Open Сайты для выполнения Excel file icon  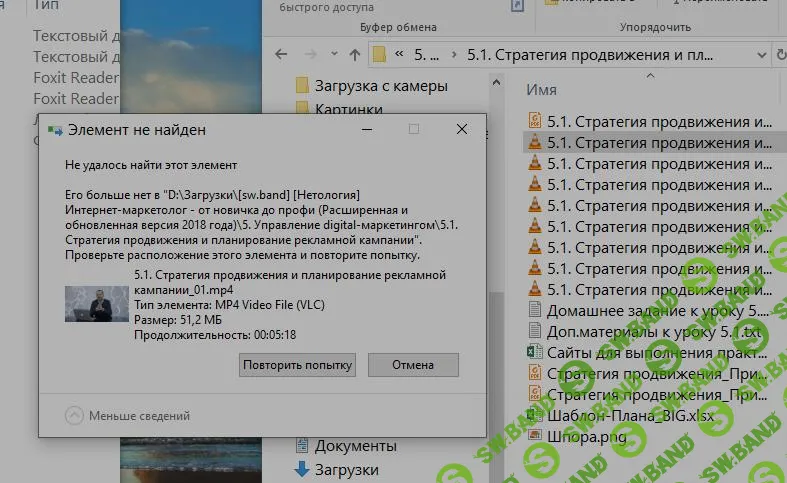(x=535, y=352)
